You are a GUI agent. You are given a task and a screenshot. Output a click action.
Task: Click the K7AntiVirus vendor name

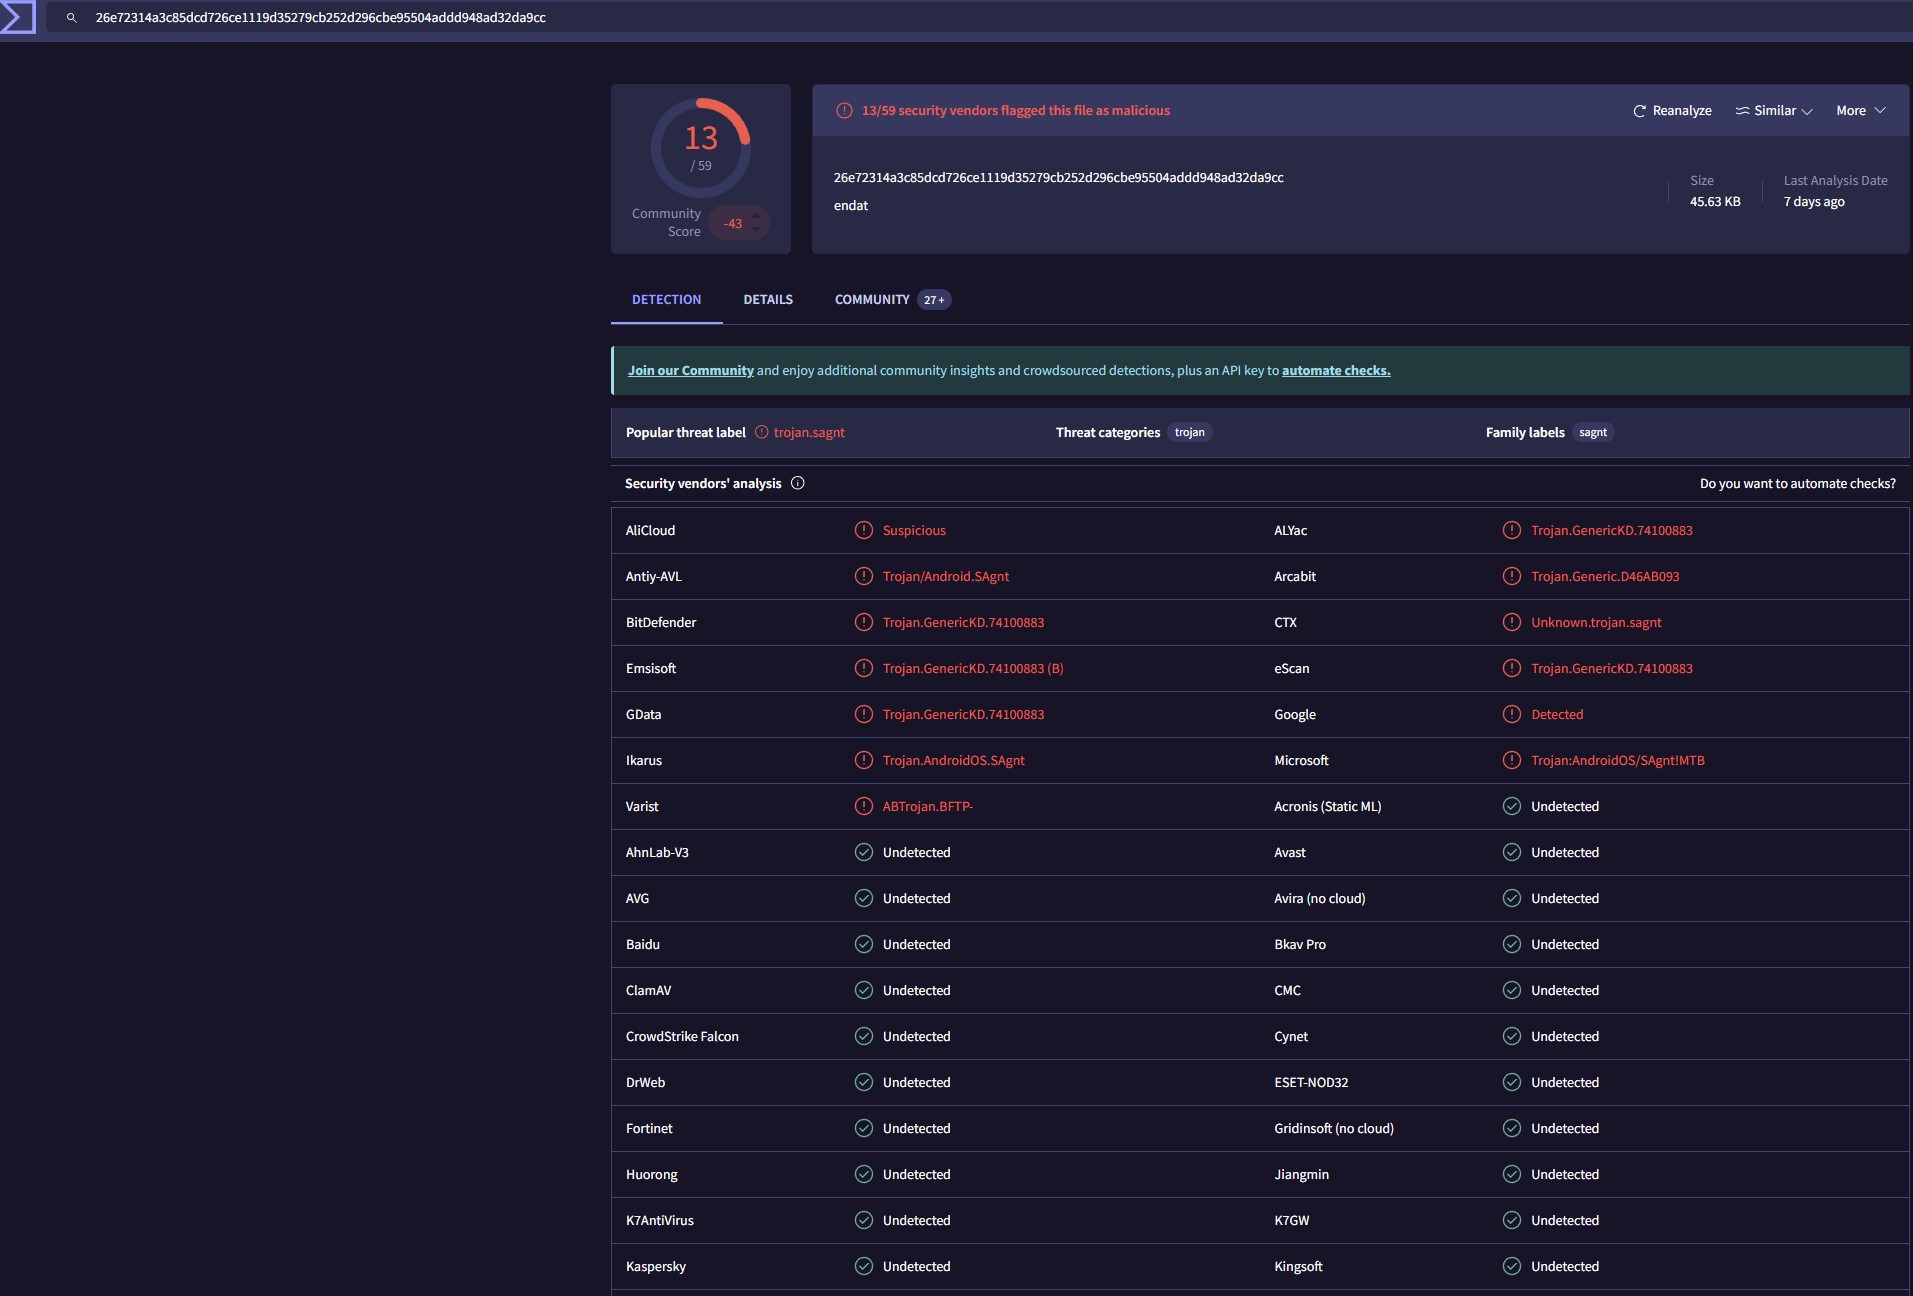(x=659, y=1221)
